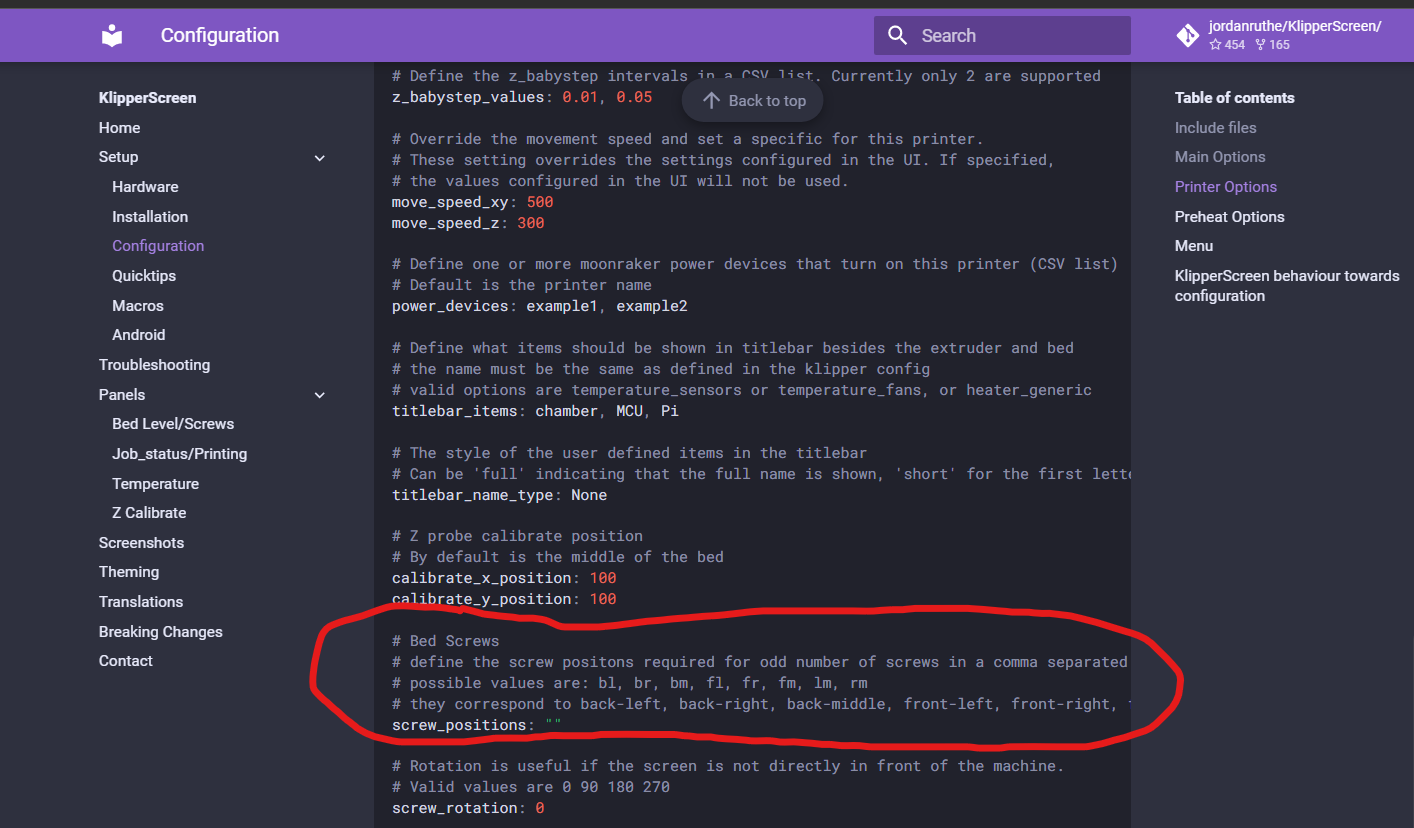Click the Back to top button
The width and height of the screenshot is (1414, 828).
(752, 100)
